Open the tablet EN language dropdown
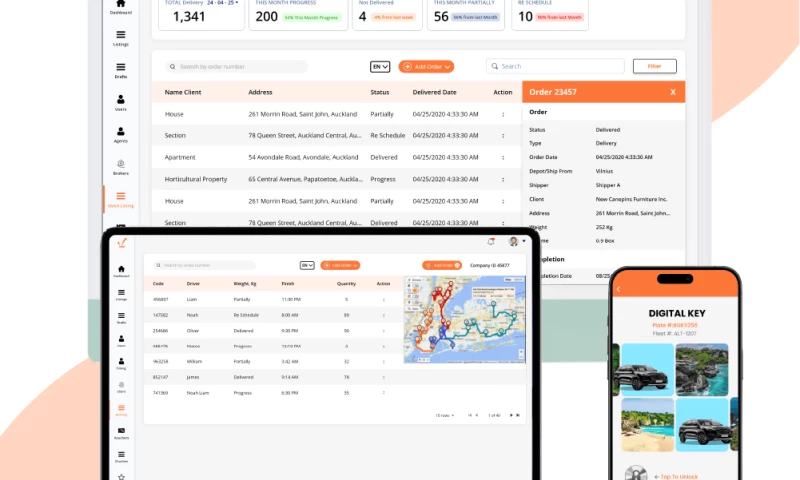Screen dimensions: 800x480 [307, 265]
